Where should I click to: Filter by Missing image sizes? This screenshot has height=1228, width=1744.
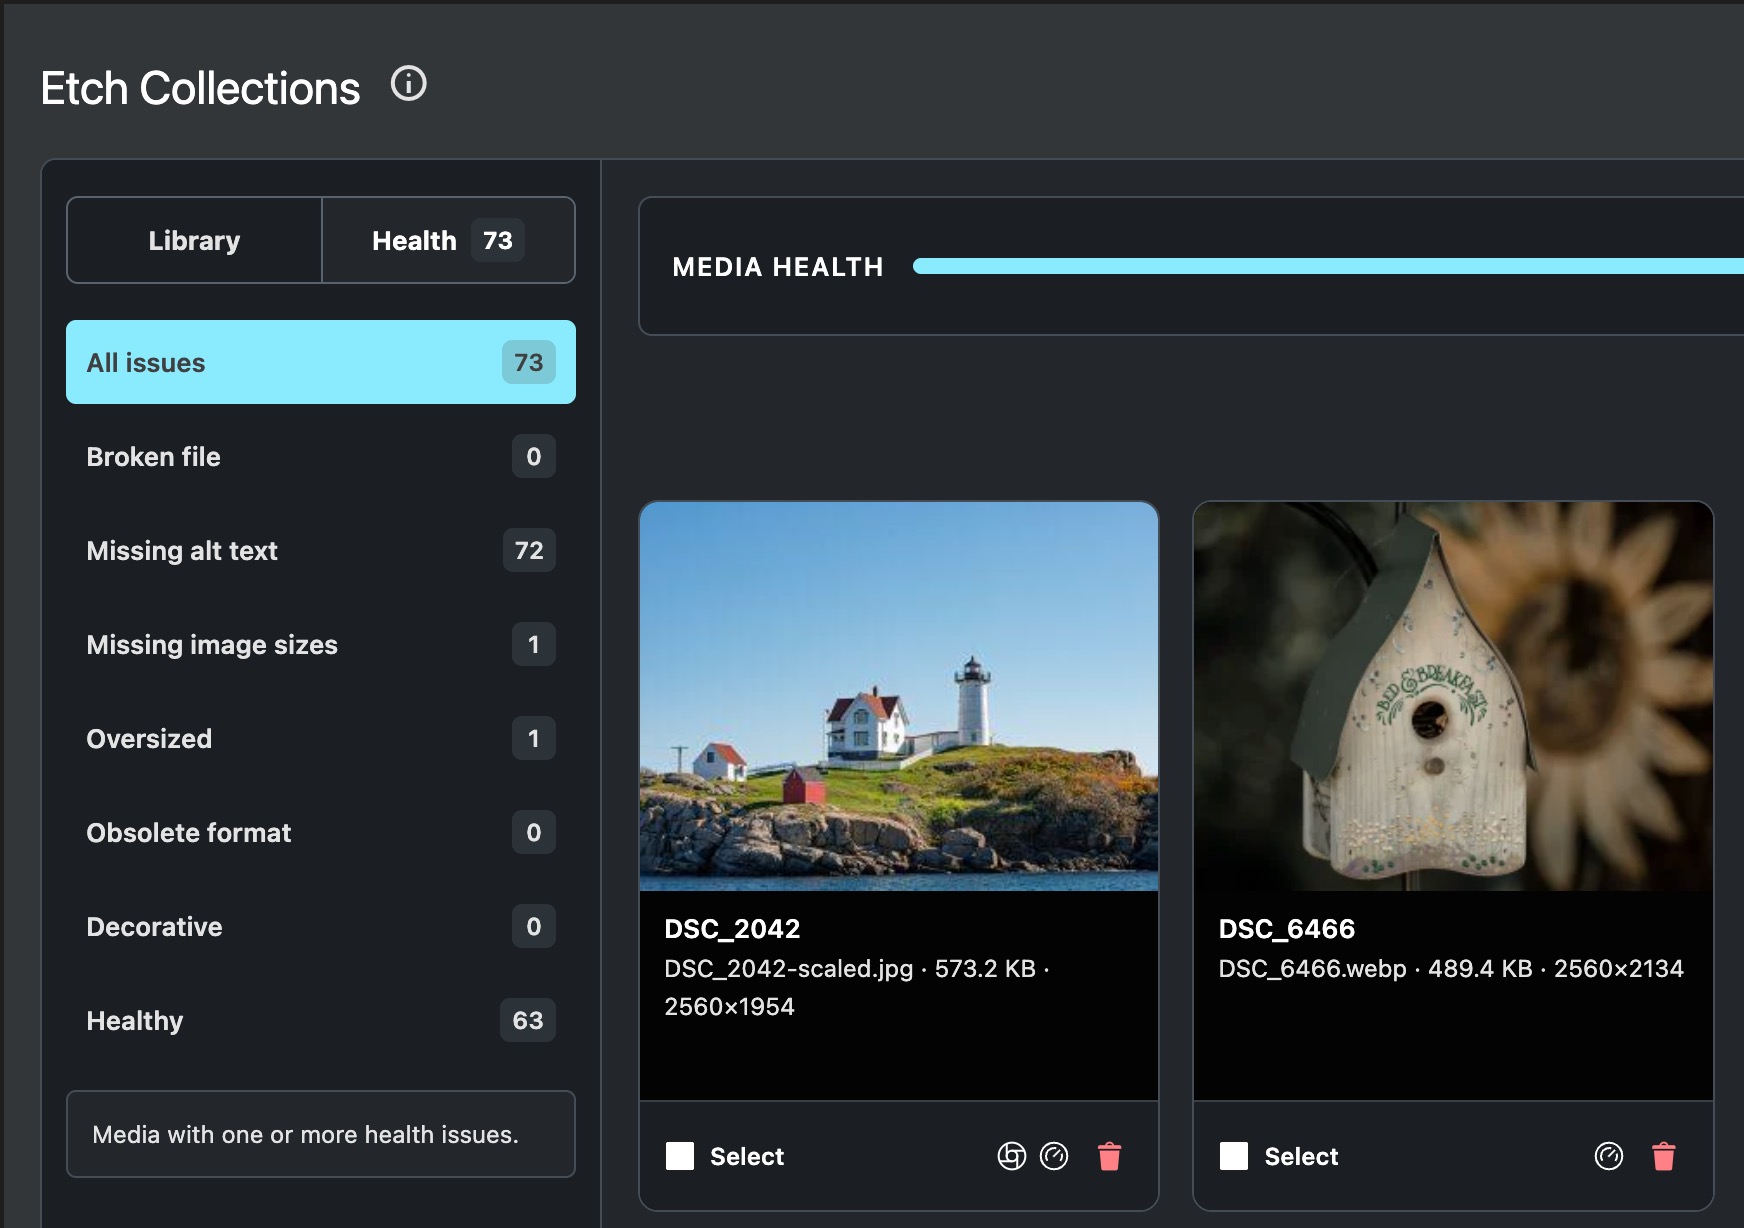click(x=321, y=644)
